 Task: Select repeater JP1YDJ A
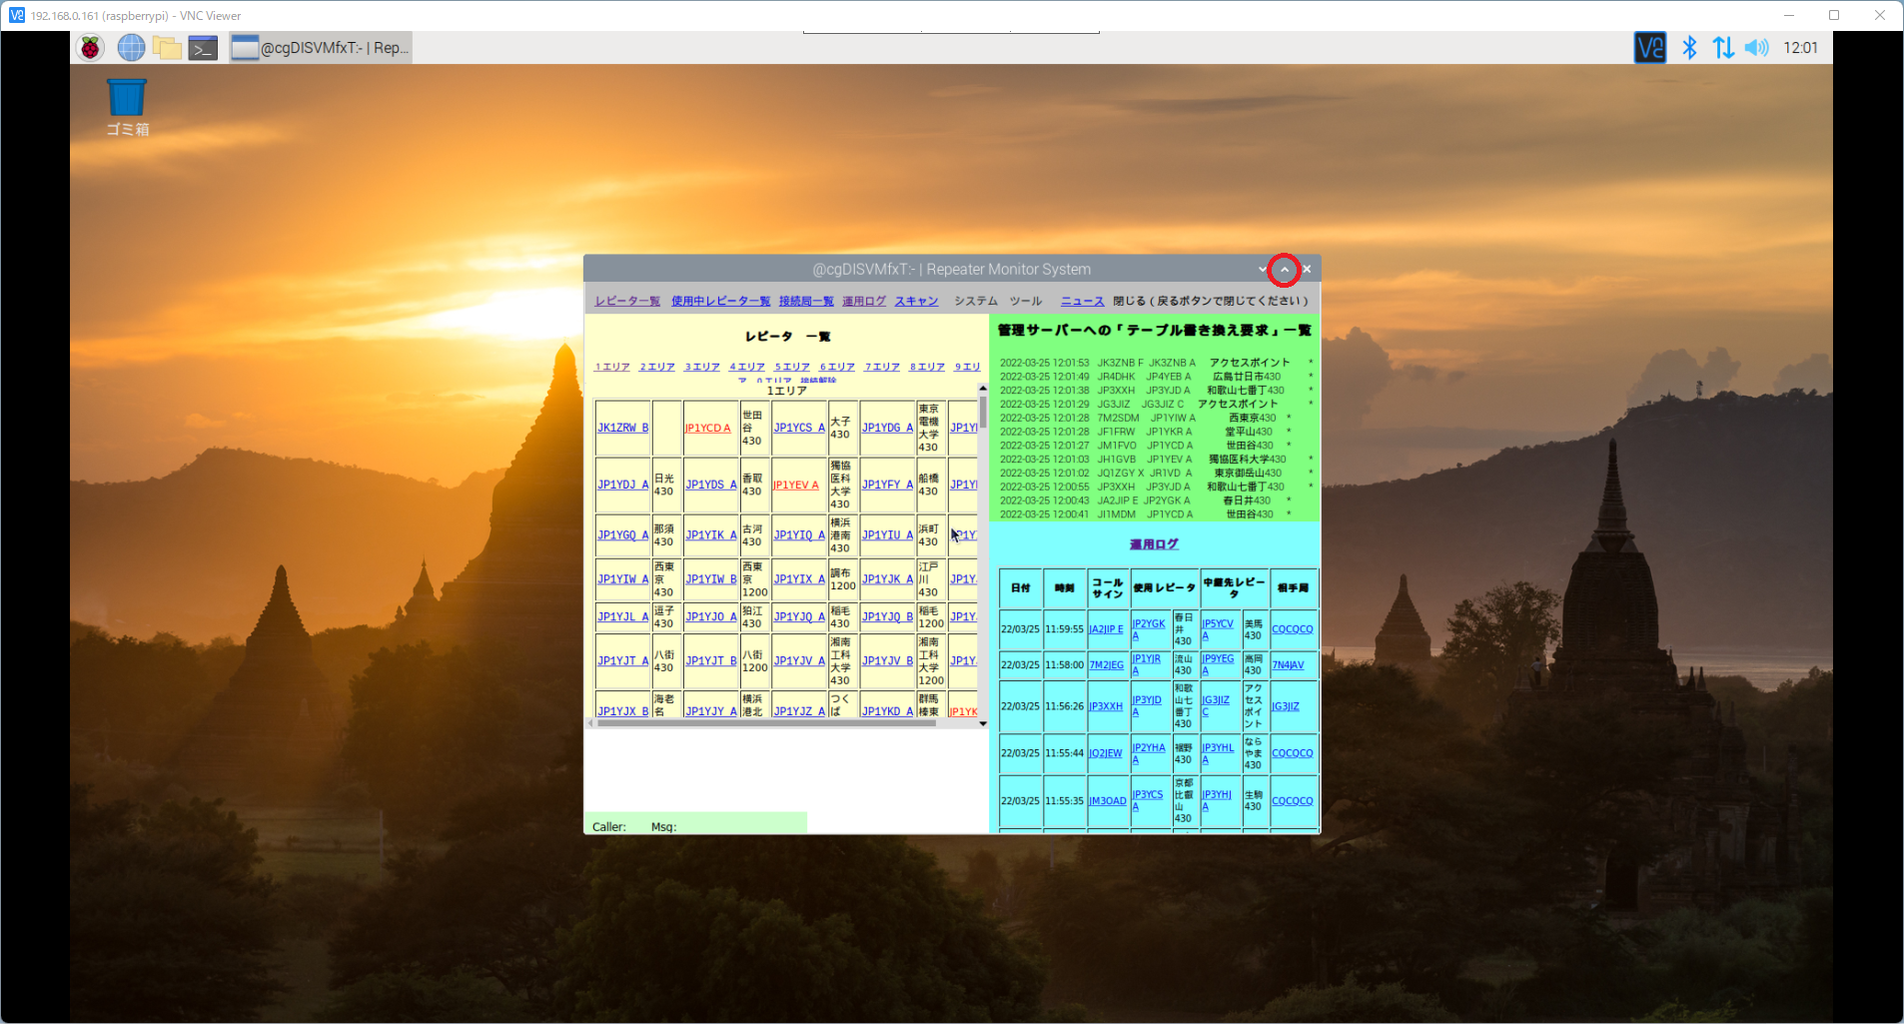pos(623,485)
